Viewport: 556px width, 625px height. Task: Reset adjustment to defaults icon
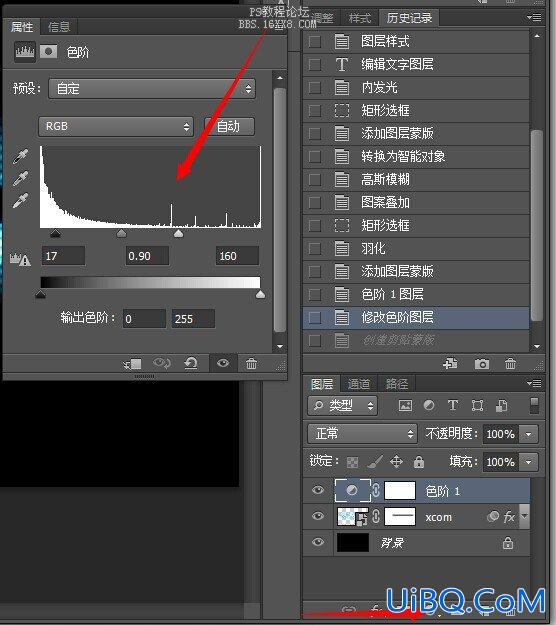point(191,363)
